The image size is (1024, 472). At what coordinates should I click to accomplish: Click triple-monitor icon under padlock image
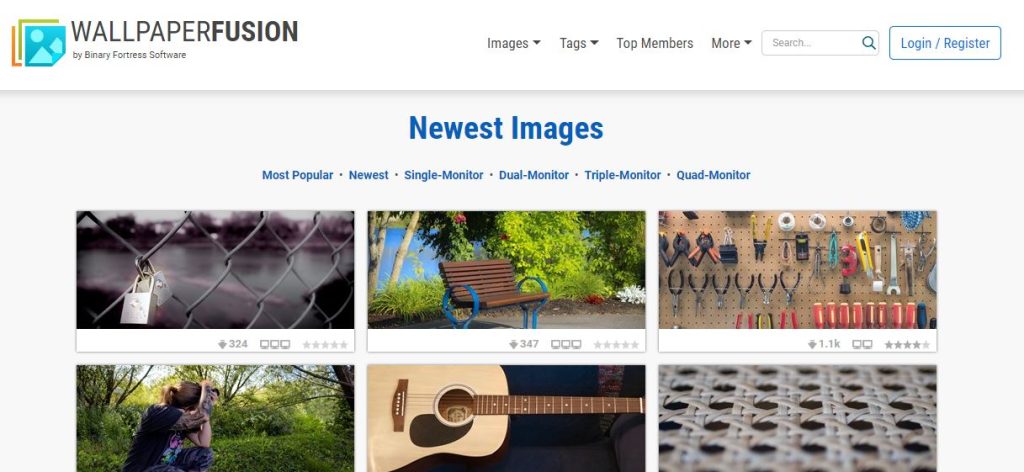275,344
